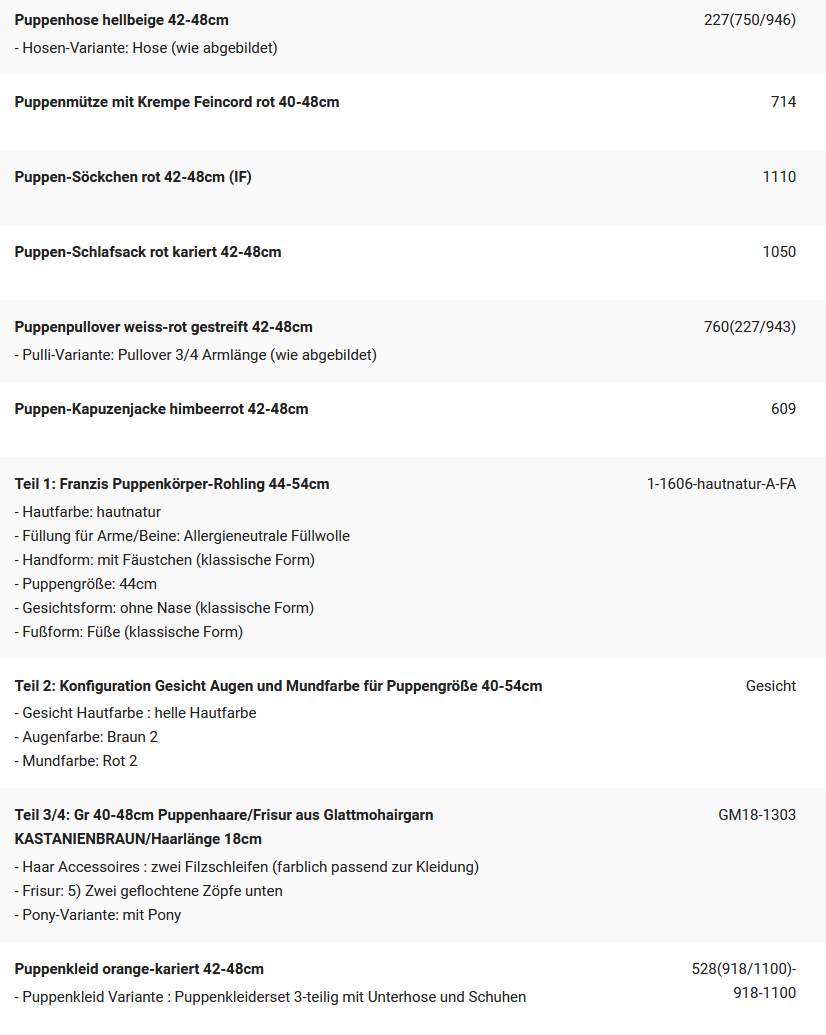Click Teil 1: Franzis Puppenkörper-Rohling heading
Image resolution: width=826 pixels, height=1035 pixels.
172,484
